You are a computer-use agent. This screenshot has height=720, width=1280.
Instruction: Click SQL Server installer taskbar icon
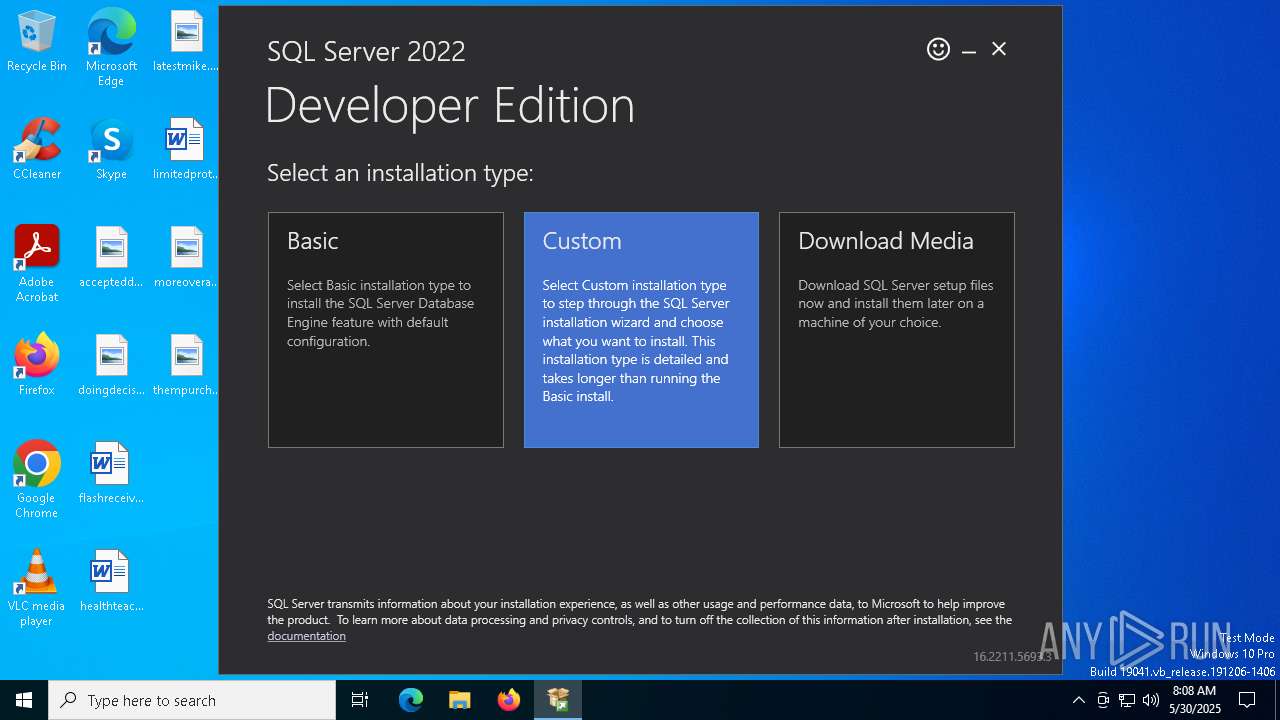coord(558,700)
